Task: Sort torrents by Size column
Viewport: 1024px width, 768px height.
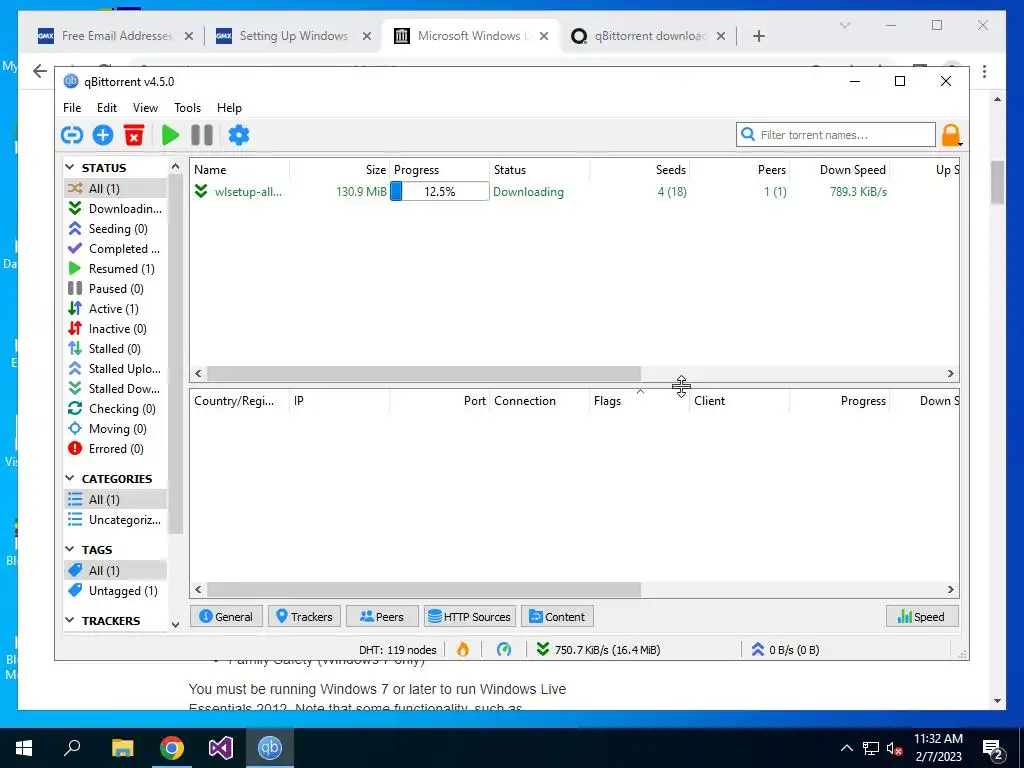Action: click(x=340, y=170)
